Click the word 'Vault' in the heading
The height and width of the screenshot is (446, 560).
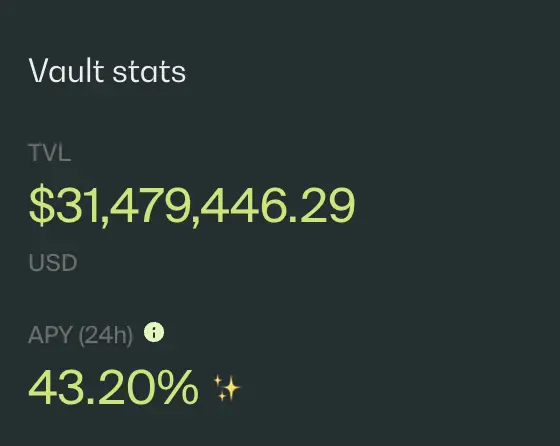66,71
